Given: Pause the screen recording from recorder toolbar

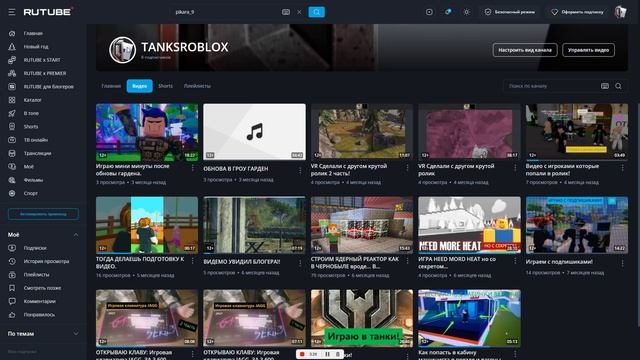Looking at the screenshot, I should (x=327, y=354).
